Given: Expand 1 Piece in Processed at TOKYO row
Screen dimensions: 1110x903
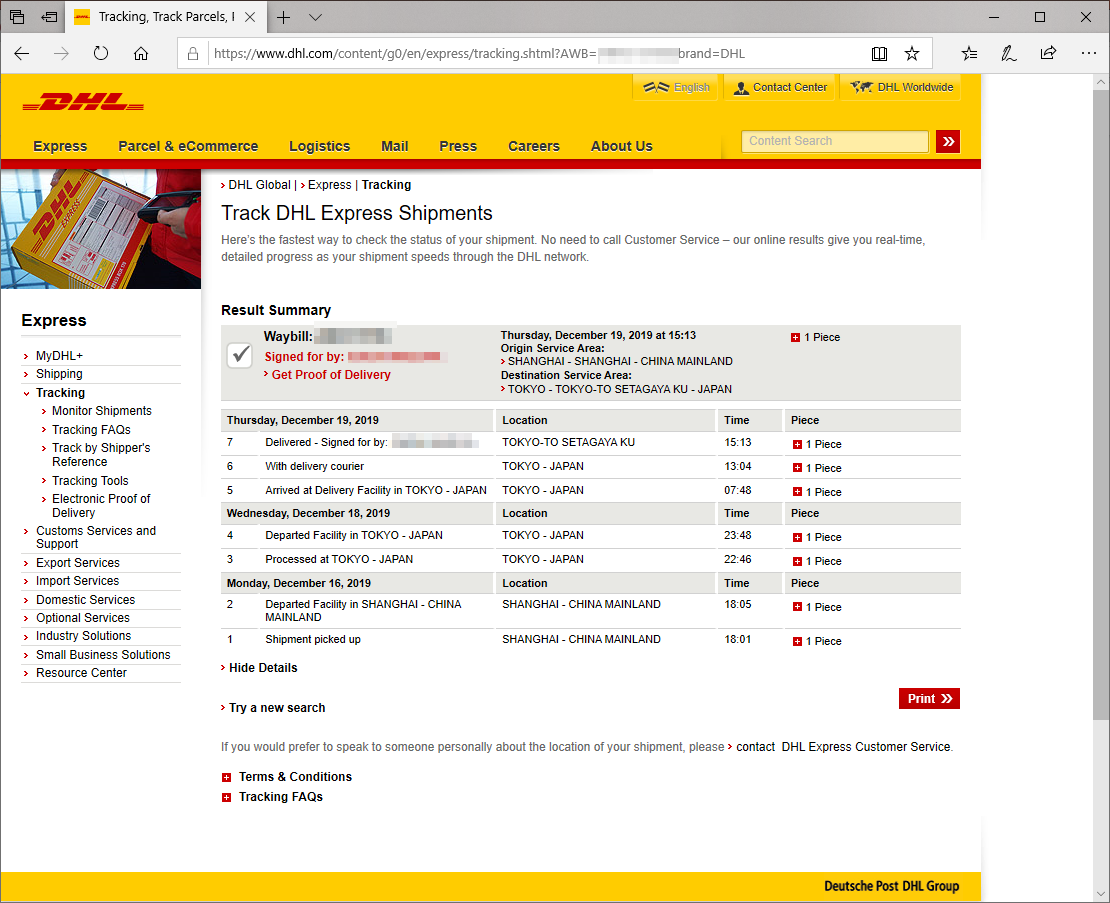Looking at the screenshot, I should [x=797, y=562].
